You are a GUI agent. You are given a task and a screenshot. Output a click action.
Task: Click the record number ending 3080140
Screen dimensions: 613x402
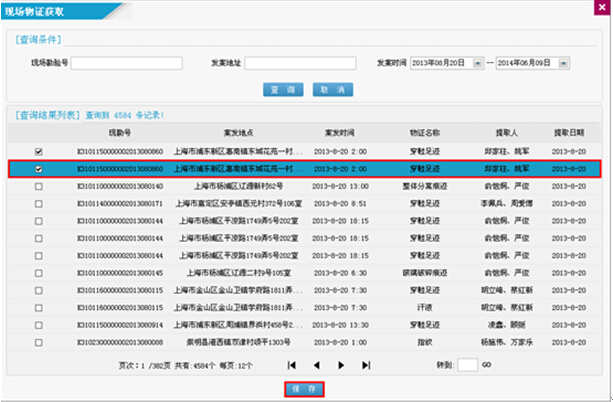pos(120,187)
